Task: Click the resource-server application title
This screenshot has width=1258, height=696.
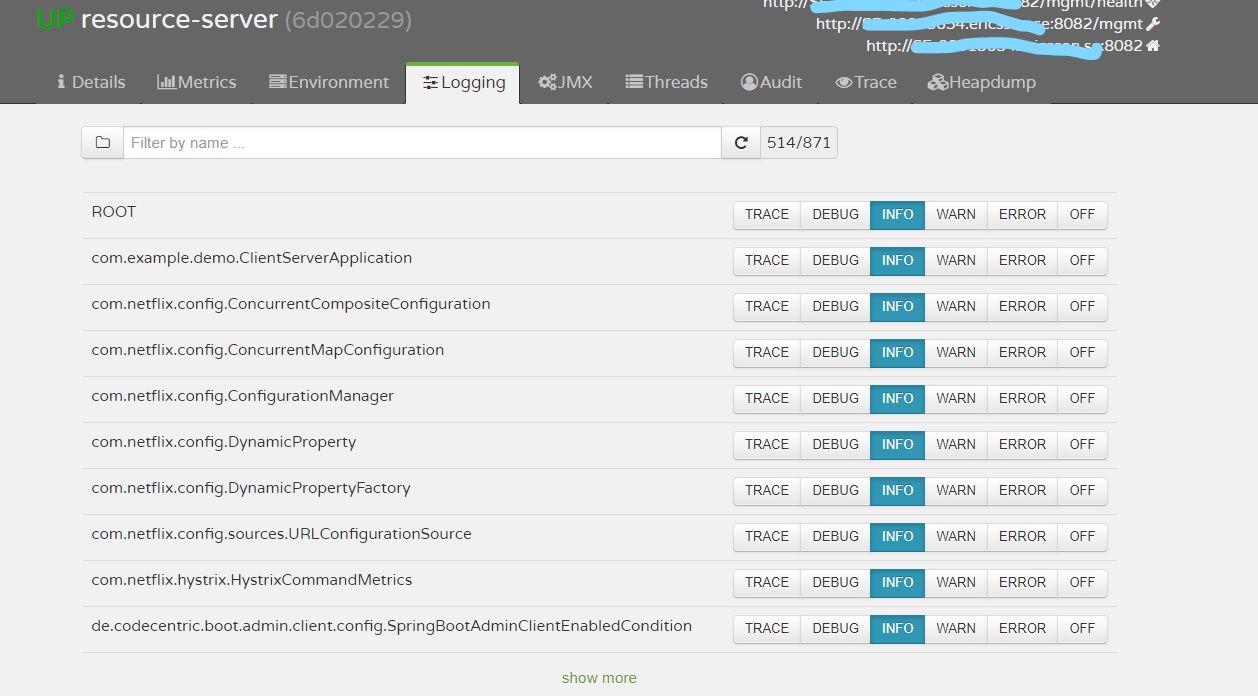Action: click(179, 19)
